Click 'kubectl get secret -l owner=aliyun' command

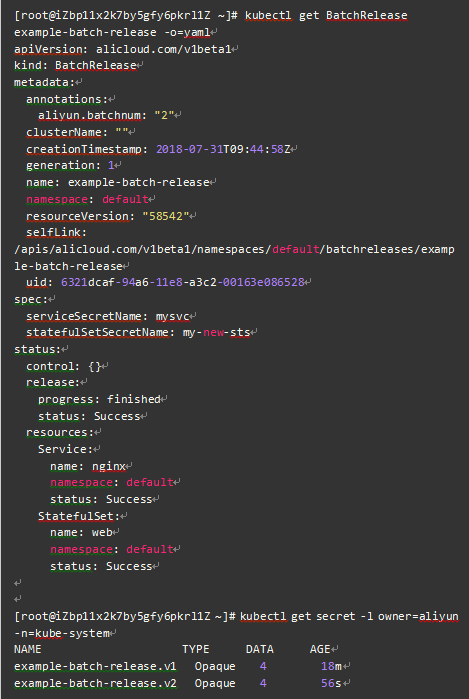pyautogui.click(x=349, y=617)
